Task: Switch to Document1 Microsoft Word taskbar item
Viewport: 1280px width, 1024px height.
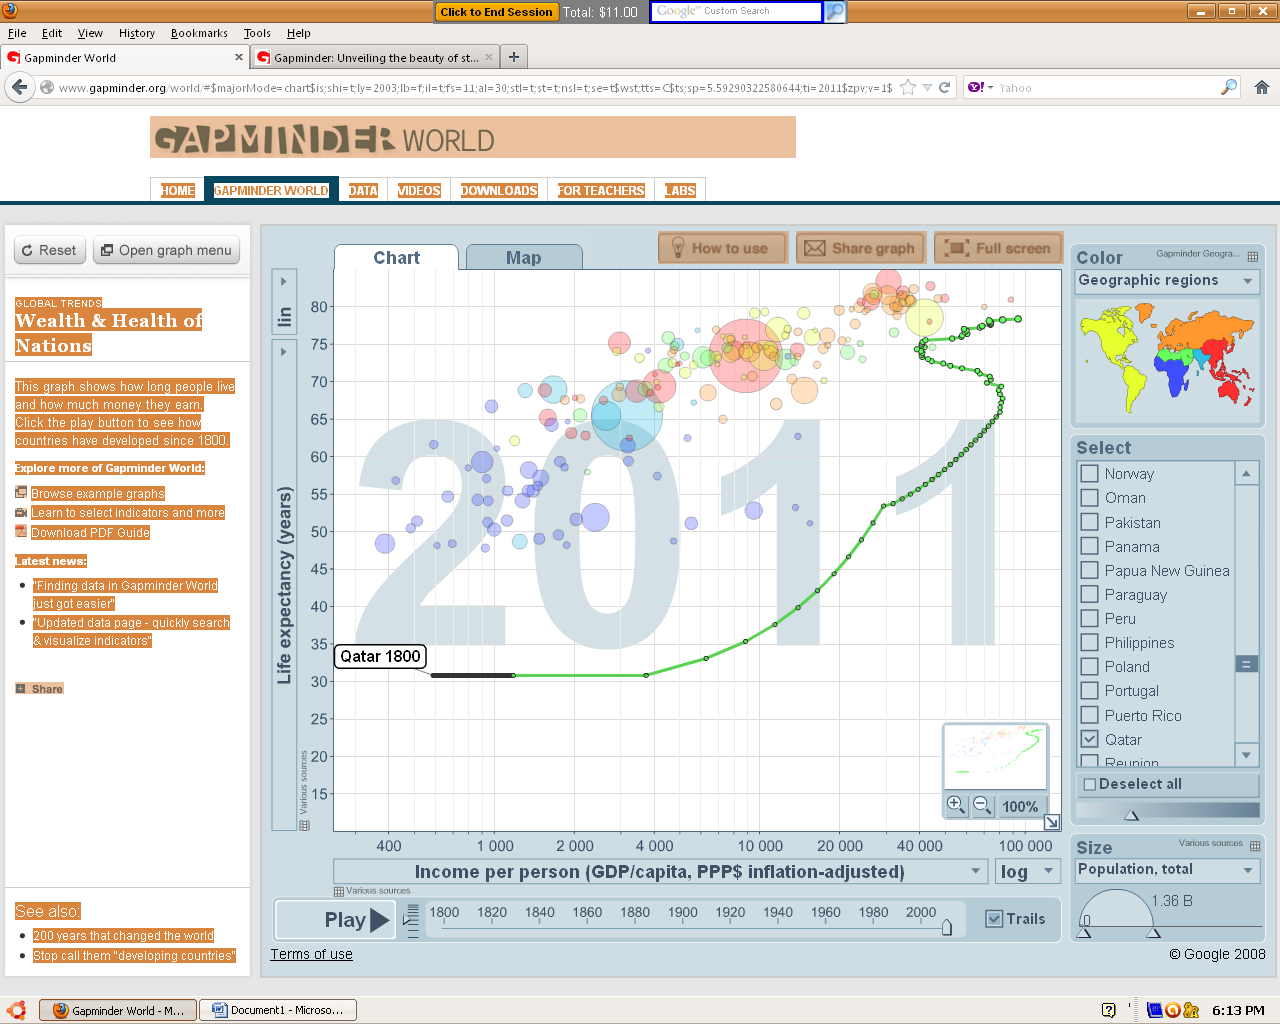Action: tap(278, 1010)
